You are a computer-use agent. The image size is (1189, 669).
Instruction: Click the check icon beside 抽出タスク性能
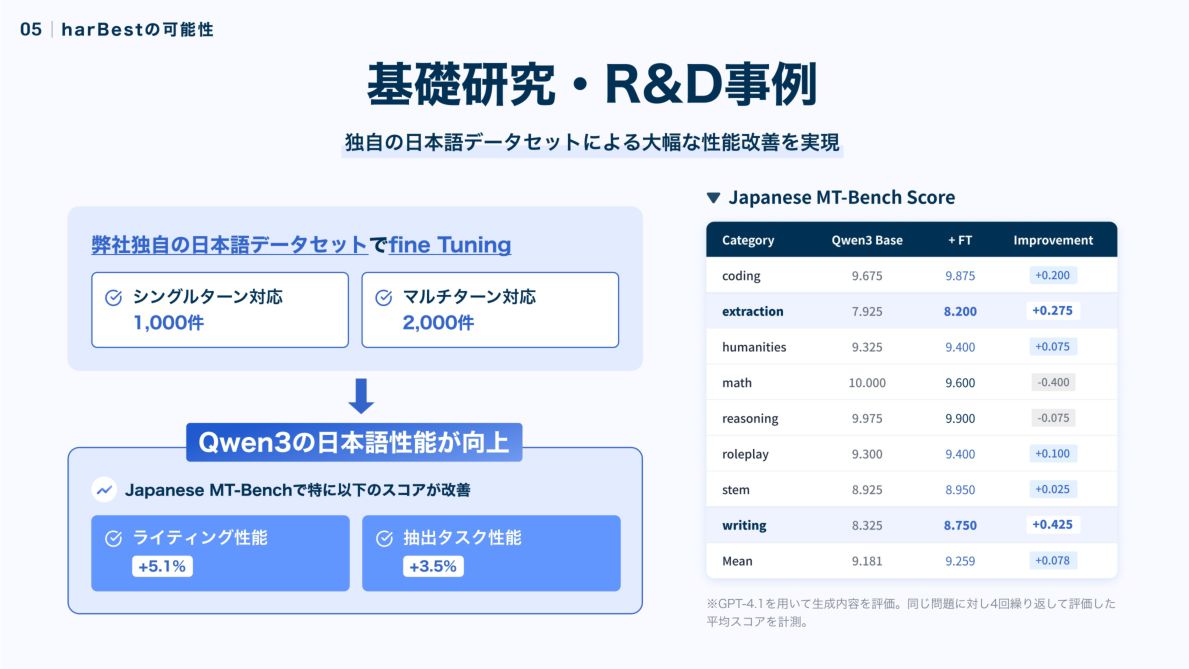384,539
